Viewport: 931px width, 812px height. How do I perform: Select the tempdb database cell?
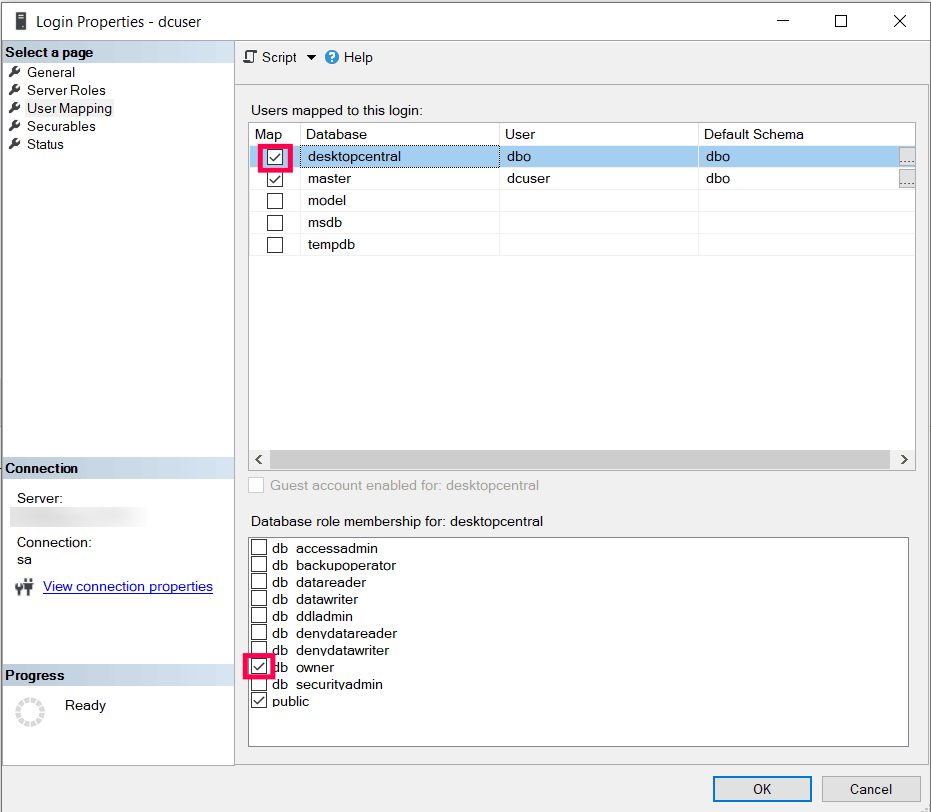coord(400,245)
